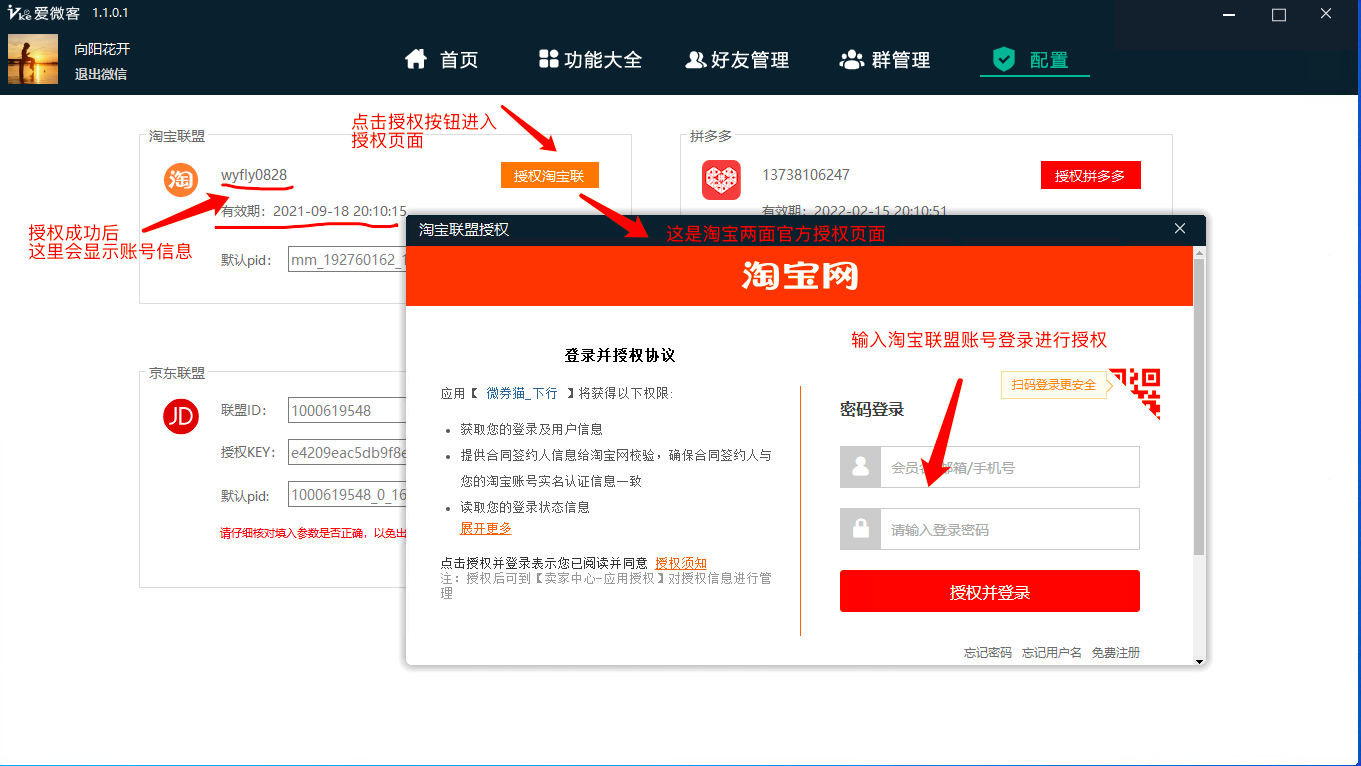The height and width of the screenshot is (766, 1361).
Task: Click the red JD logo icon
Action: point(181,417)
